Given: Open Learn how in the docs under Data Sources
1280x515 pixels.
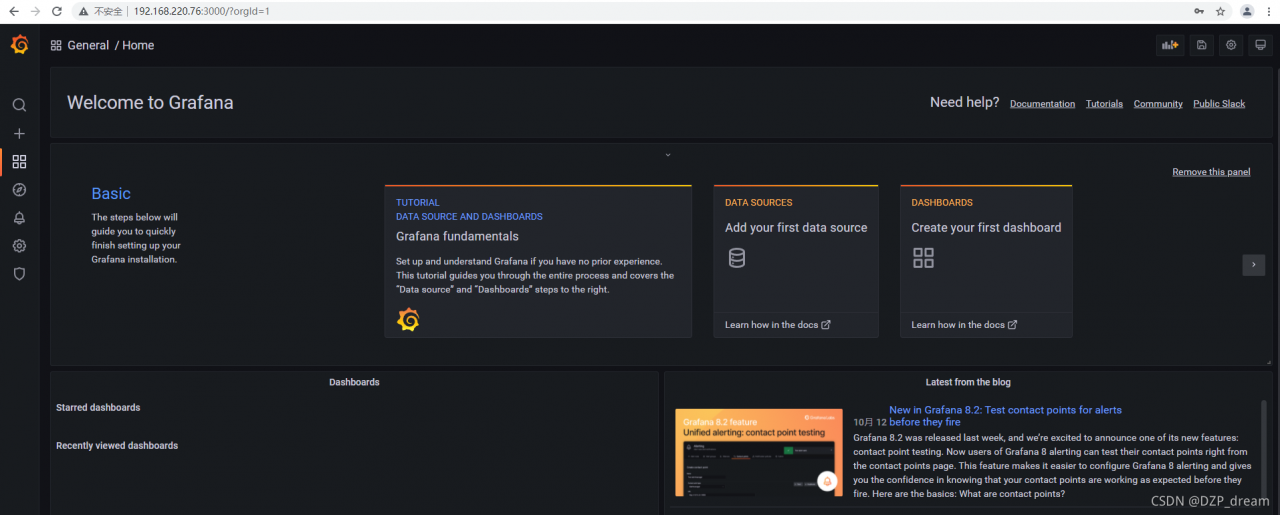Looking at the screenshot, I should click(777, 325).
